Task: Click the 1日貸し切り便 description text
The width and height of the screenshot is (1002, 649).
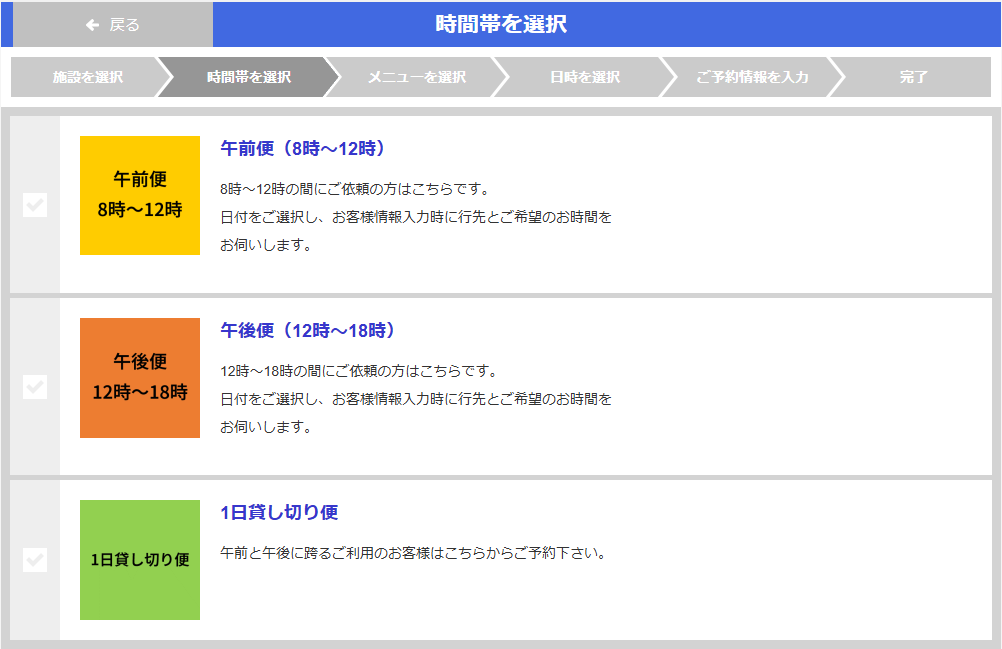Action: 413,552
